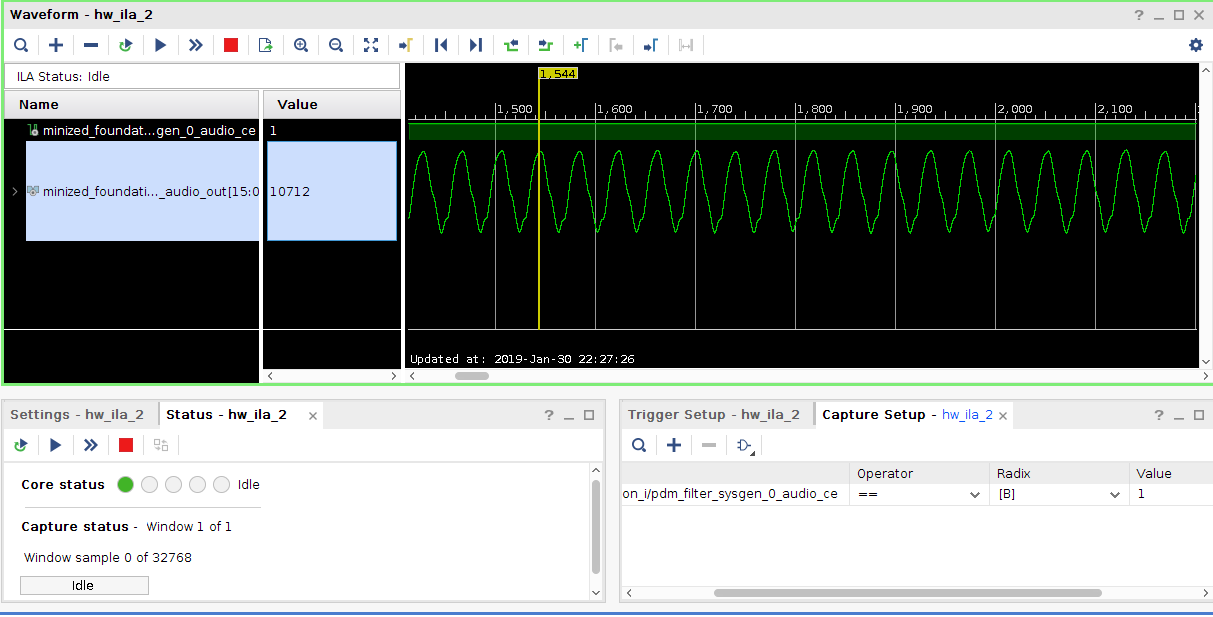Export ILA data from the Waveform toolbar
This screenshot has height=617, width=1213.
click(265, 45)
